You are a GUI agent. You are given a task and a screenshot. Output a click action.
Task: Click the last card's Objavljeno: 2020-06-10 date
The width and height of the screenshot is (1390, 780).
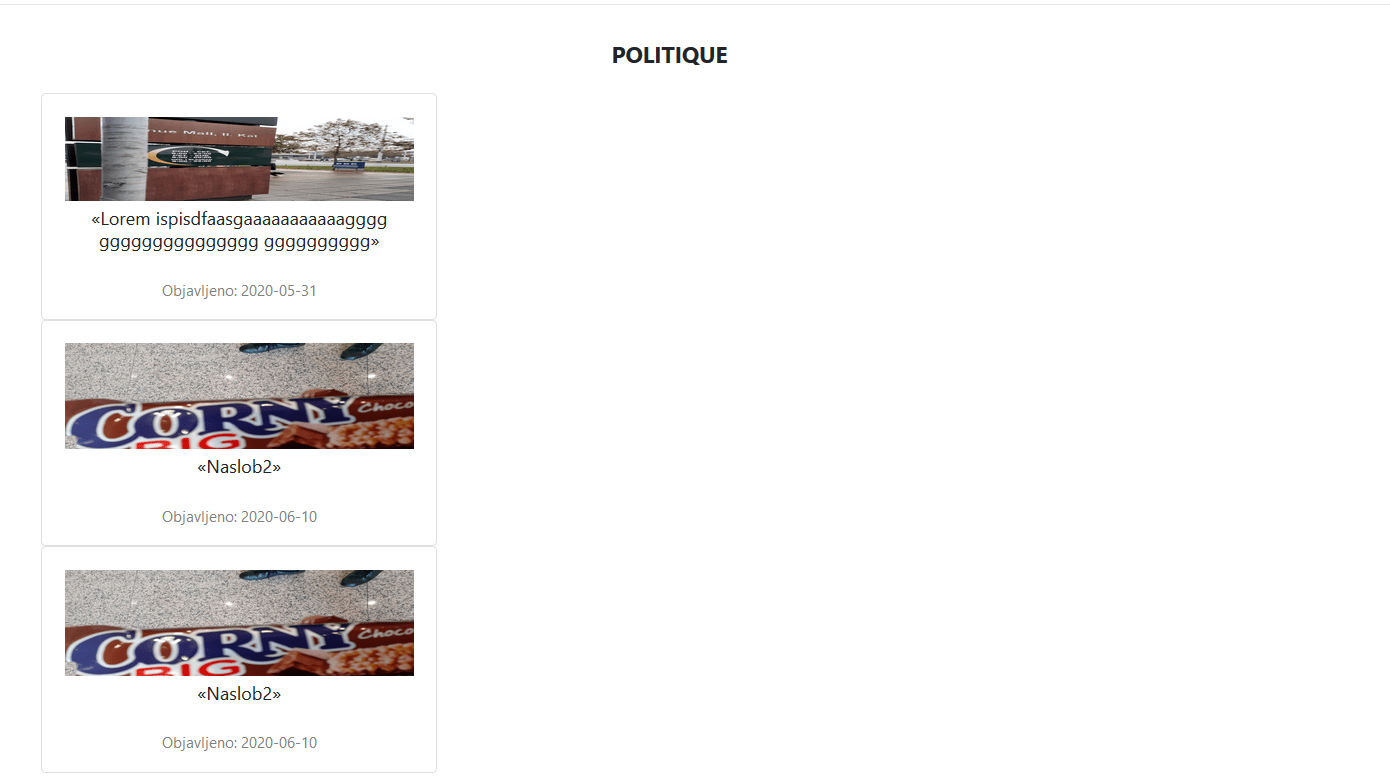[x=239, y=743]
